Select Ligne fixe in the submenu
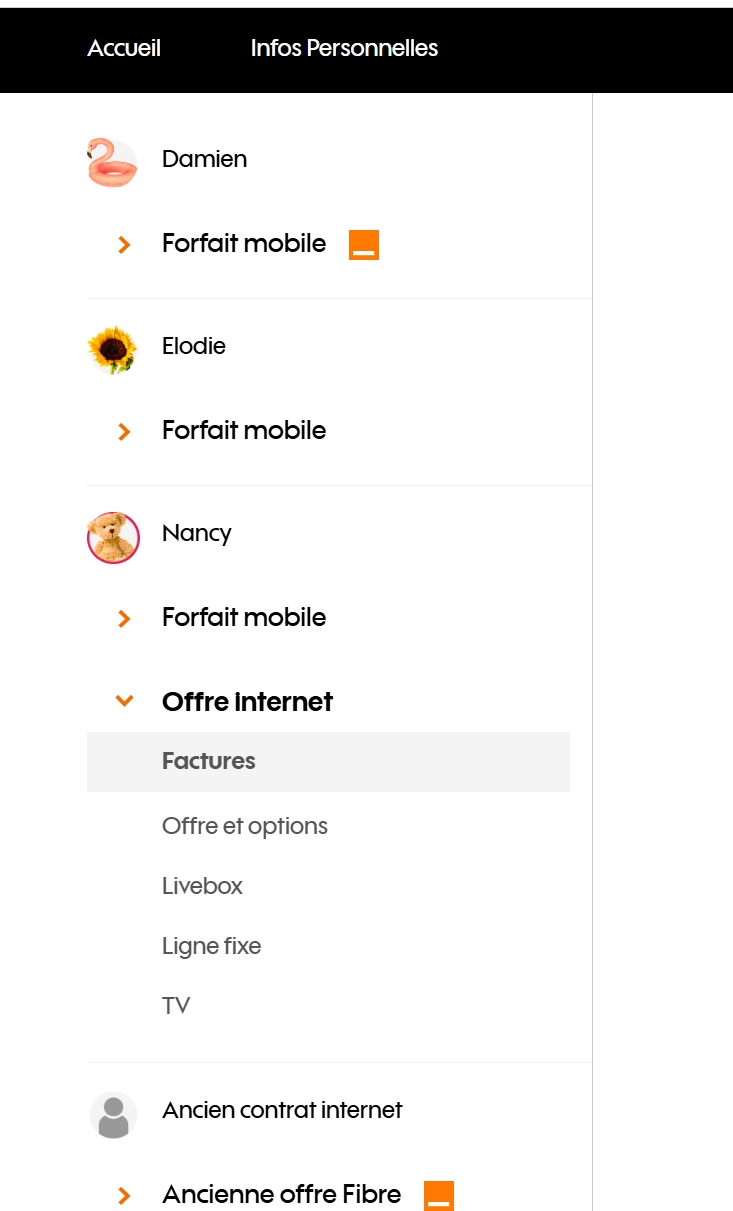Image resolution: width=733 pixels, height=1211 pixels. (211, 946)
